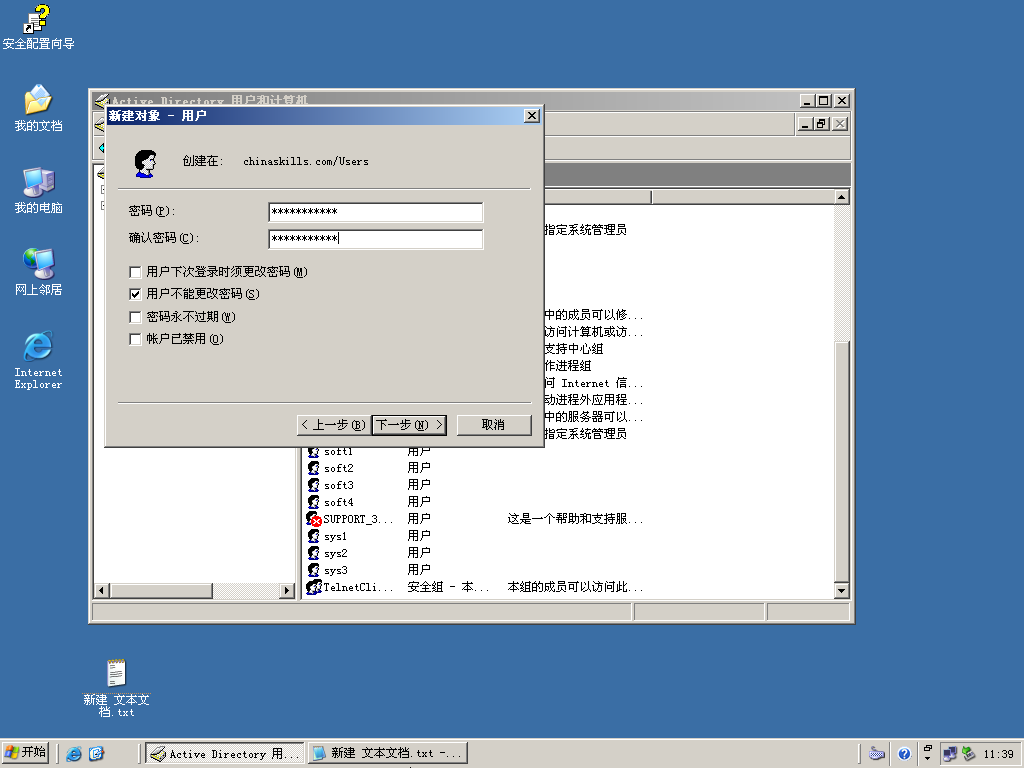1024x768 pixels.
Task: Launch Internet Explorer from desktop
Action: [38, 360]
